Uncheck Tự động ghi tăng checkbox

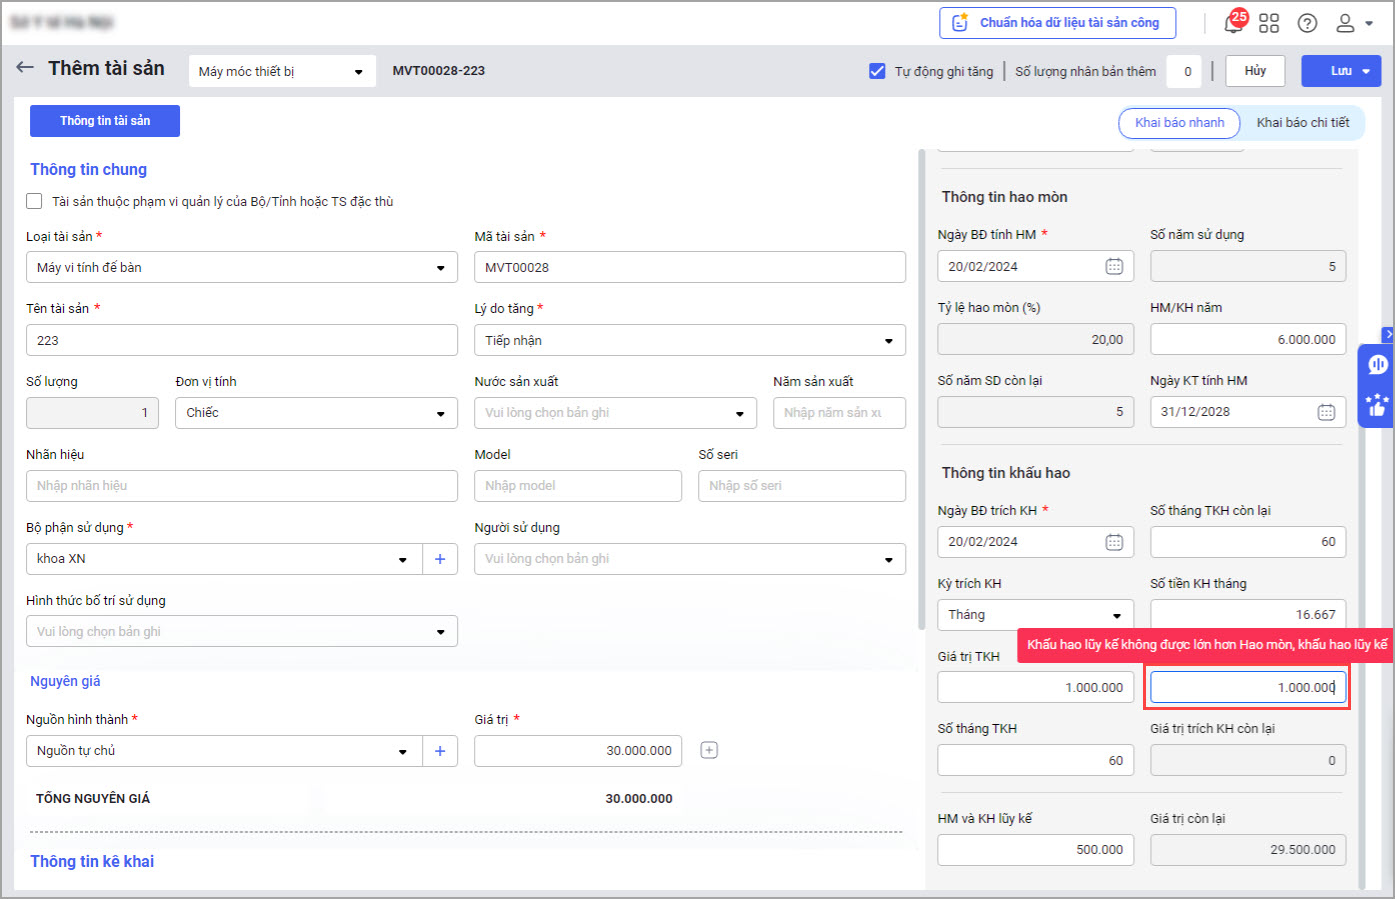click(877, 71)
